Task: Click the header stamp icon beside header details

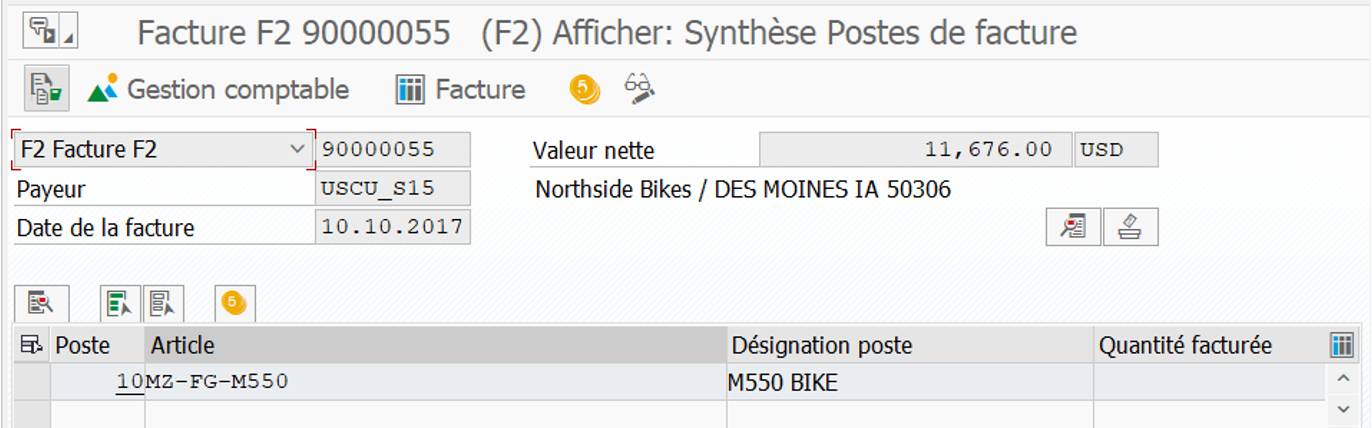Action: click(x=1130, y=227)
